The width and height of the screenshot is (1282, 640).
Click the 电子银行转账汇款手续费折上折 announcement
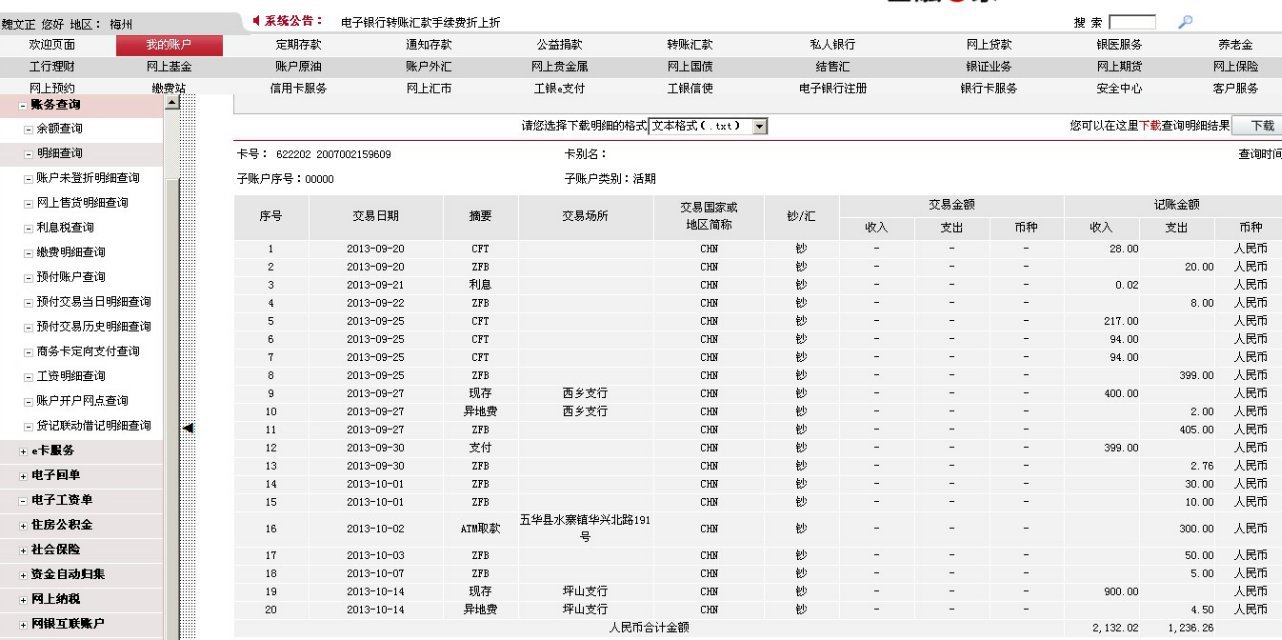[420, 22]
